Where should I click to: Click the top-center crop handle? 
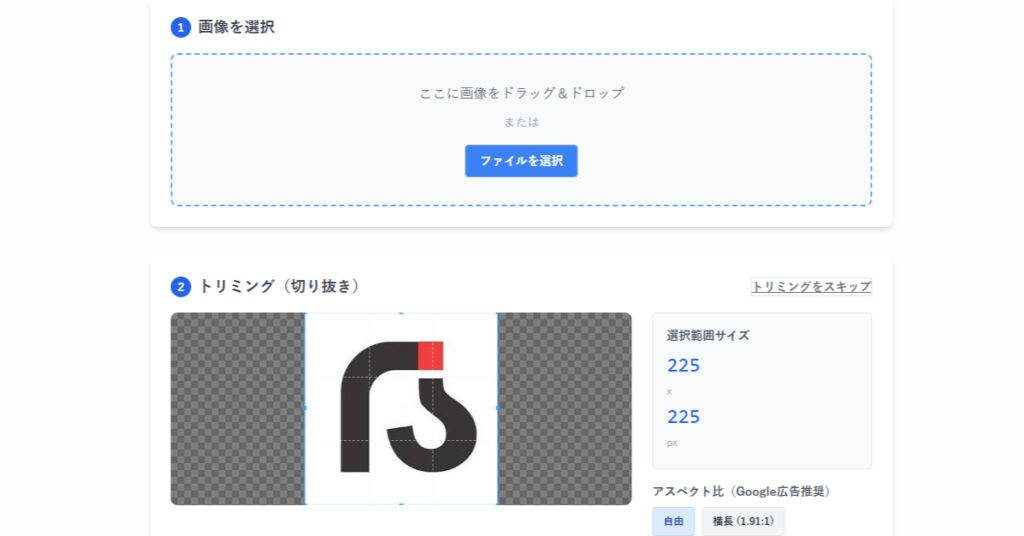coord(401,314)
